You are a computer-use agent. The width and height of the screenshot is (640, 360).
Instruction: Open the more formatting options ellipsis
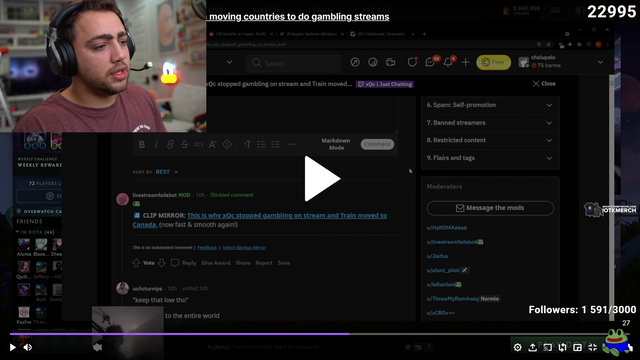click(x=292, y=144)
